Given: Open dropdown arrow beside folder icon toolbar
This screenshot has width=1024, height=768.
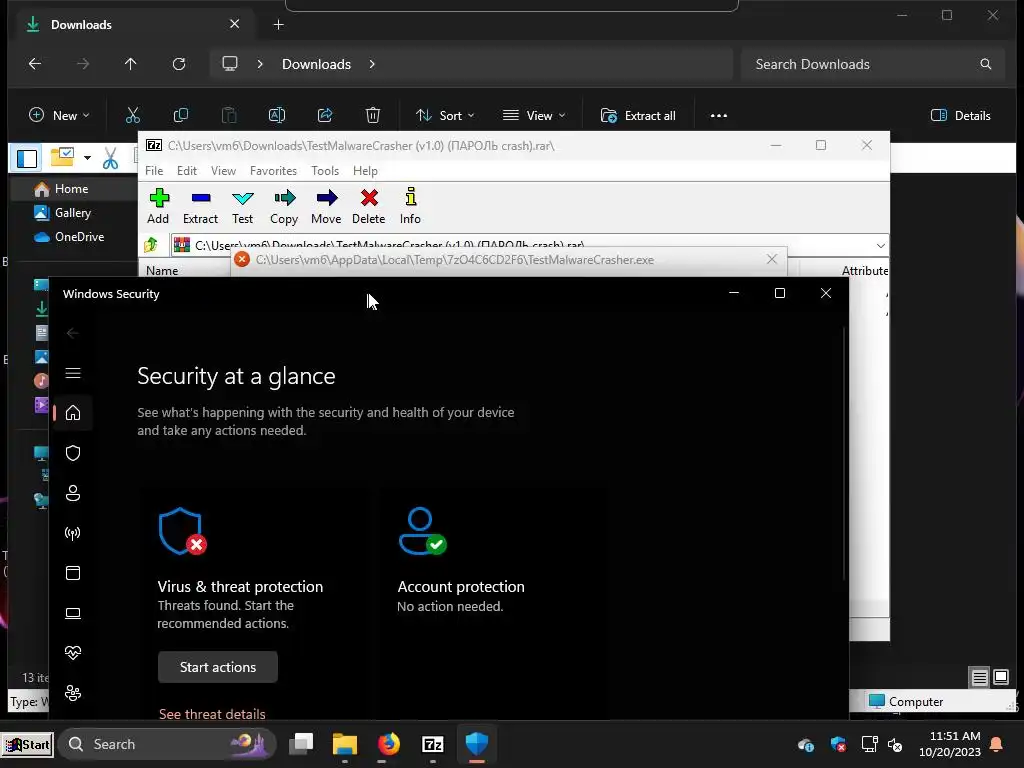Looking at the screenshot, I should tap(87, 157).
